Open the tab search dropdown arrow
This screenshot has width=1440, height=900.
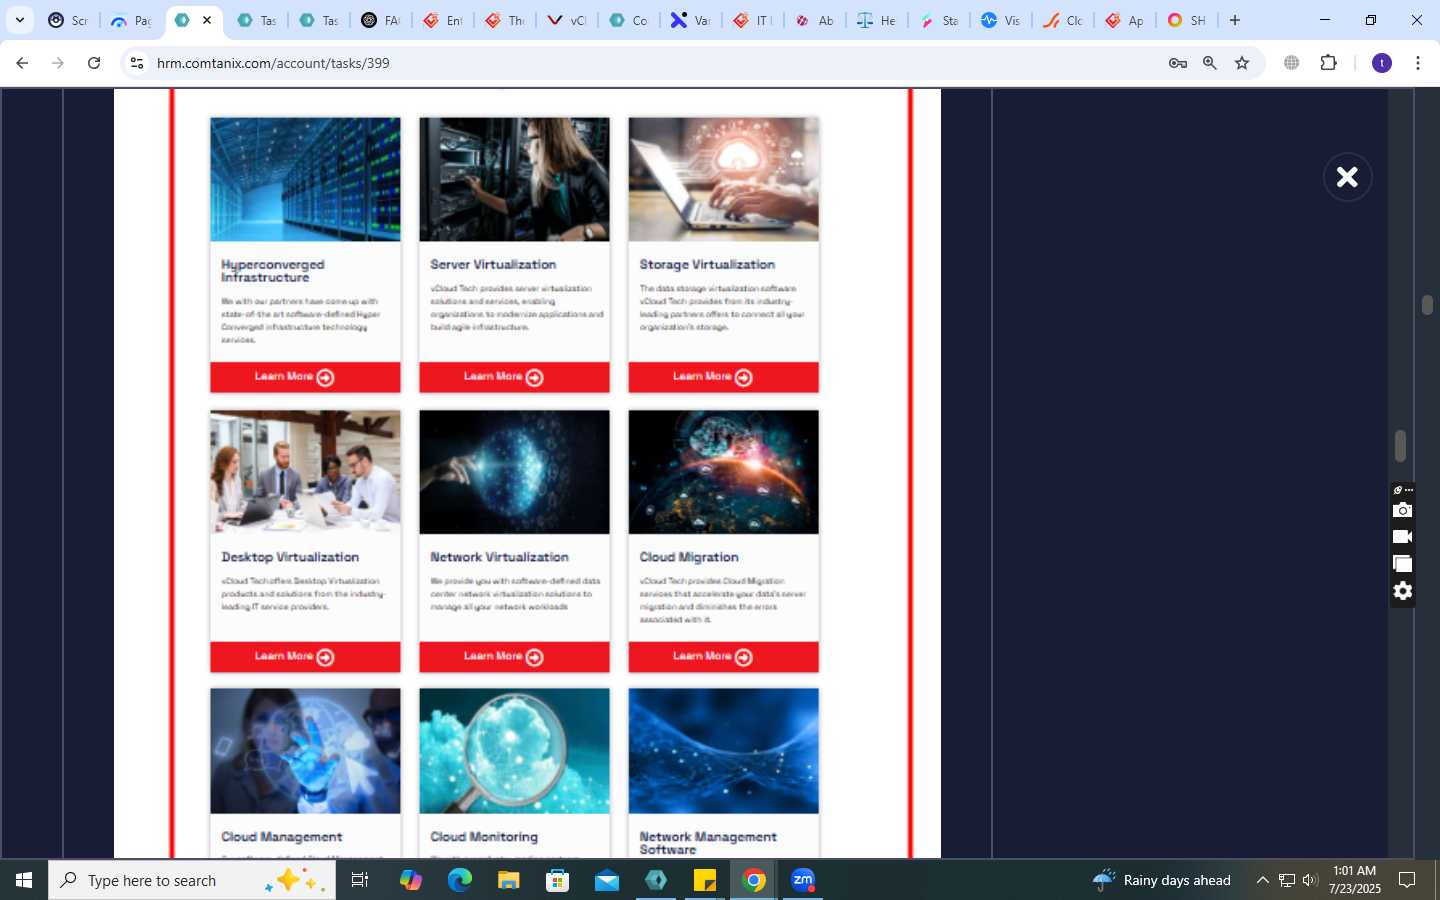click(x=19, y=20)
